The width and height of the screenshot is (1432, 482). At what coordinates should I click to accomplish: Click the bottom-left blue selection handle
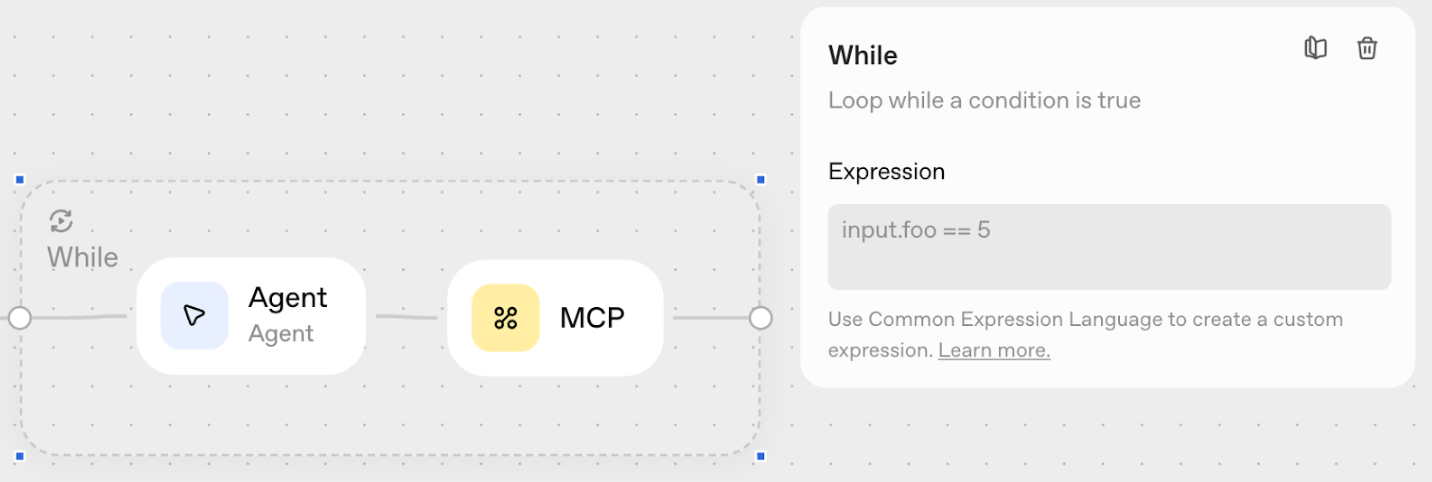19,456
